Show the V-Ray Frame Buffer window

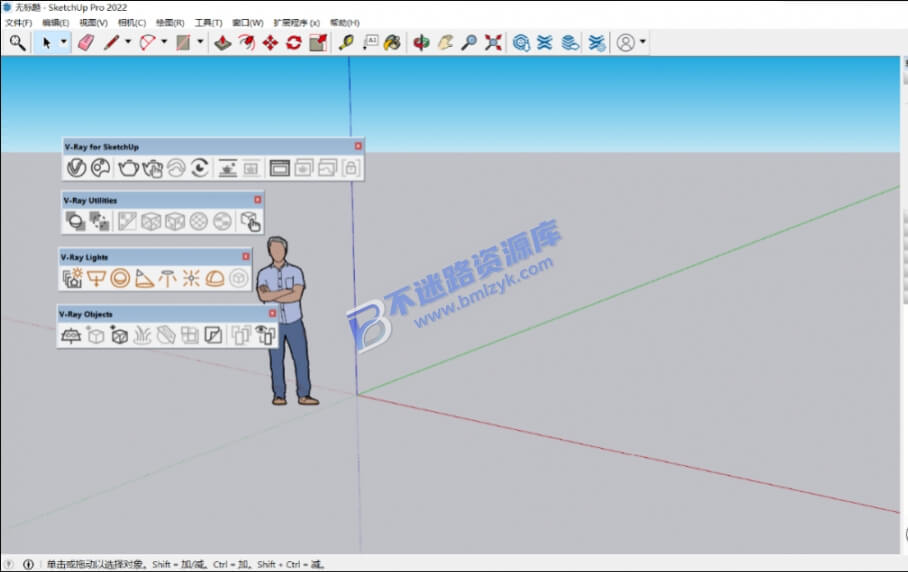pyautogui.click(x=279, y=168)
